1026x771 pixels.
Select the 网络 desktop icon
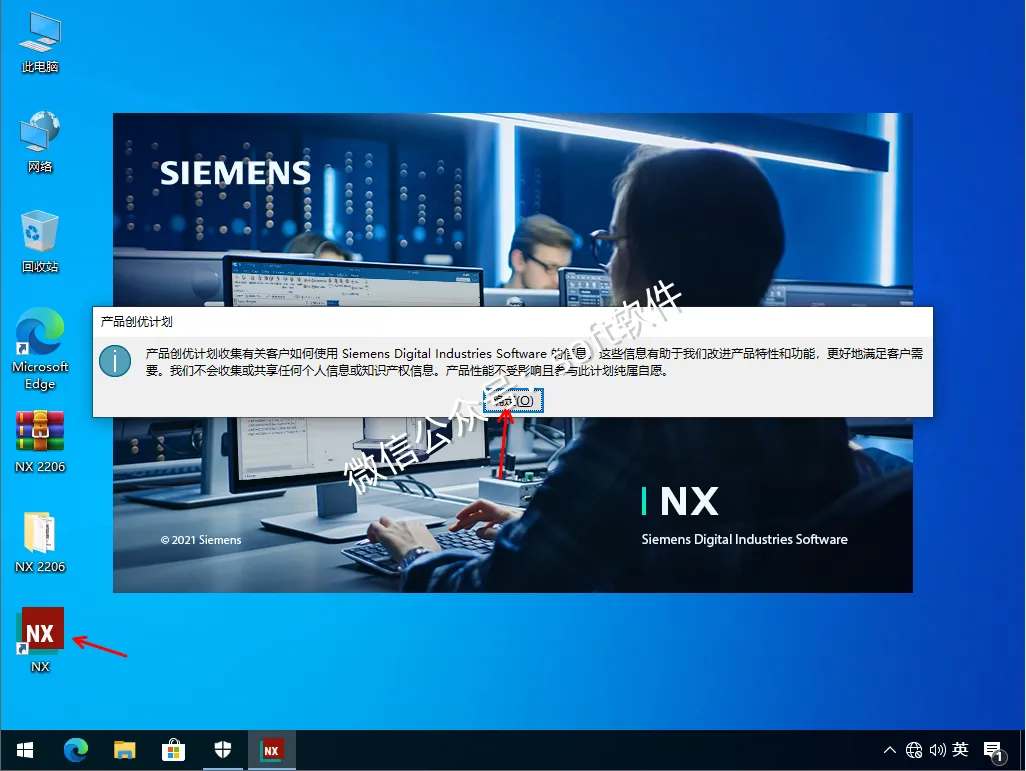point(40,142)
